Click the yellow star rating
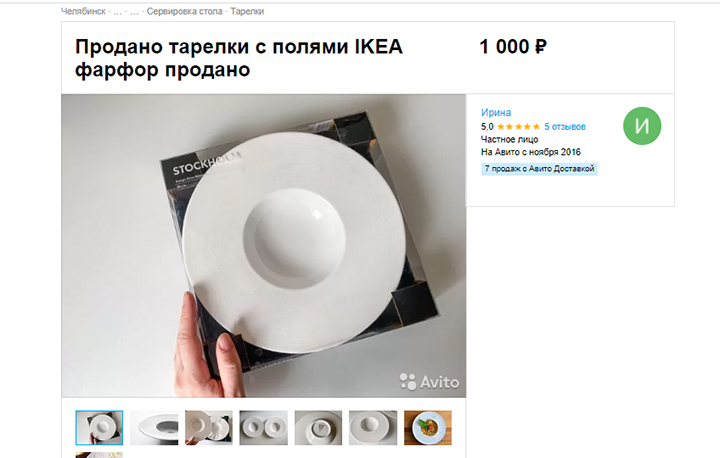This screenshot has width=720, height=458. [x=518, y=127]
